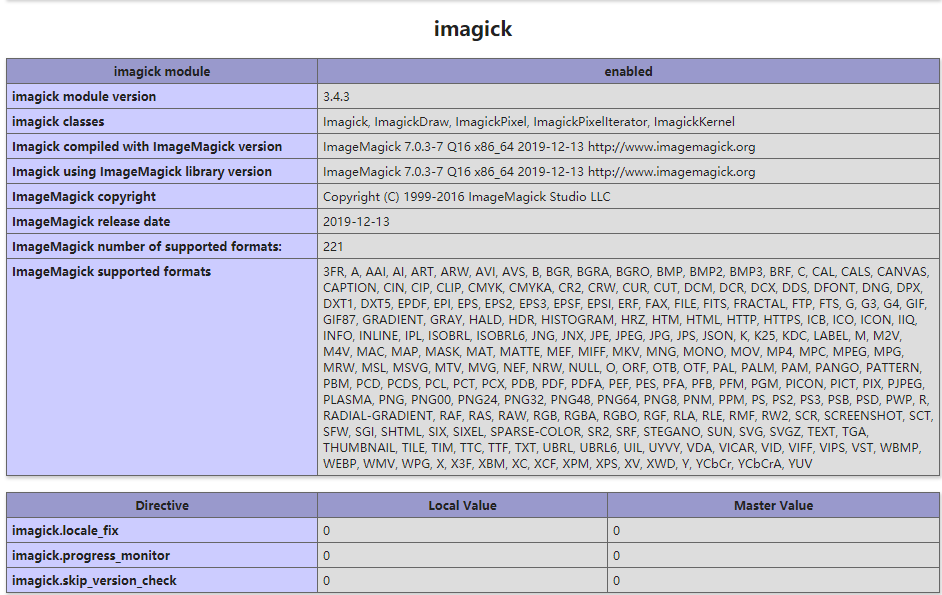Viewport: 942px width, 595px height.
Task: Click the "imagick.skip_version_check" directive name
Action: point(94,581)
